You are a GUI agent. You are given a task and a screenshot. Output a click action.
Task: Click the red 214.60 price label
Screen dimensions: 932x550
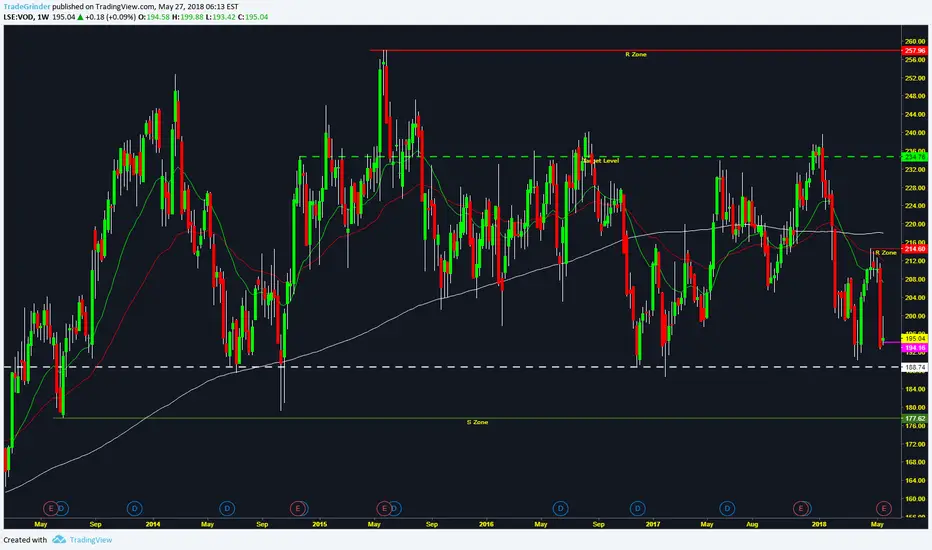pyautogui.click(x=915, y=249)
